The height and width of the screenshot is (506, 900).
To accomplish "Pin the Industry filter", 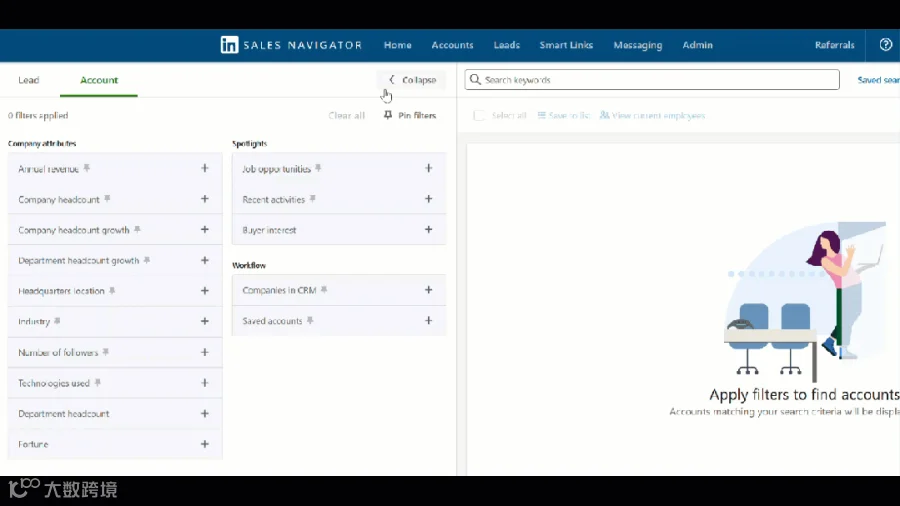I will [x=57, y=321].
